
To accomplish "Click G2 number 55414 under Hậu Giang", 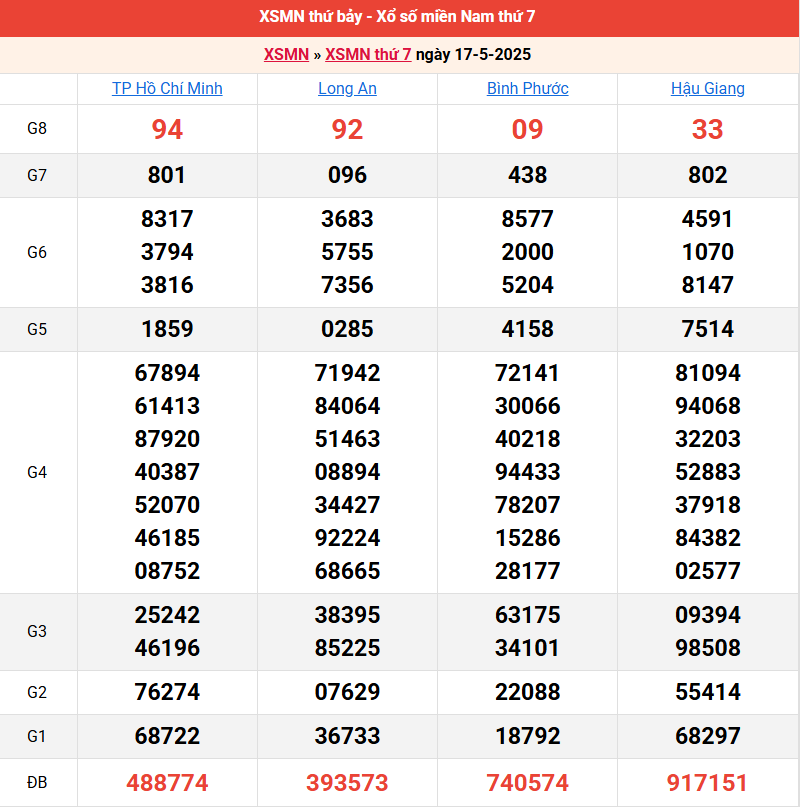I will tap(707, 692).
